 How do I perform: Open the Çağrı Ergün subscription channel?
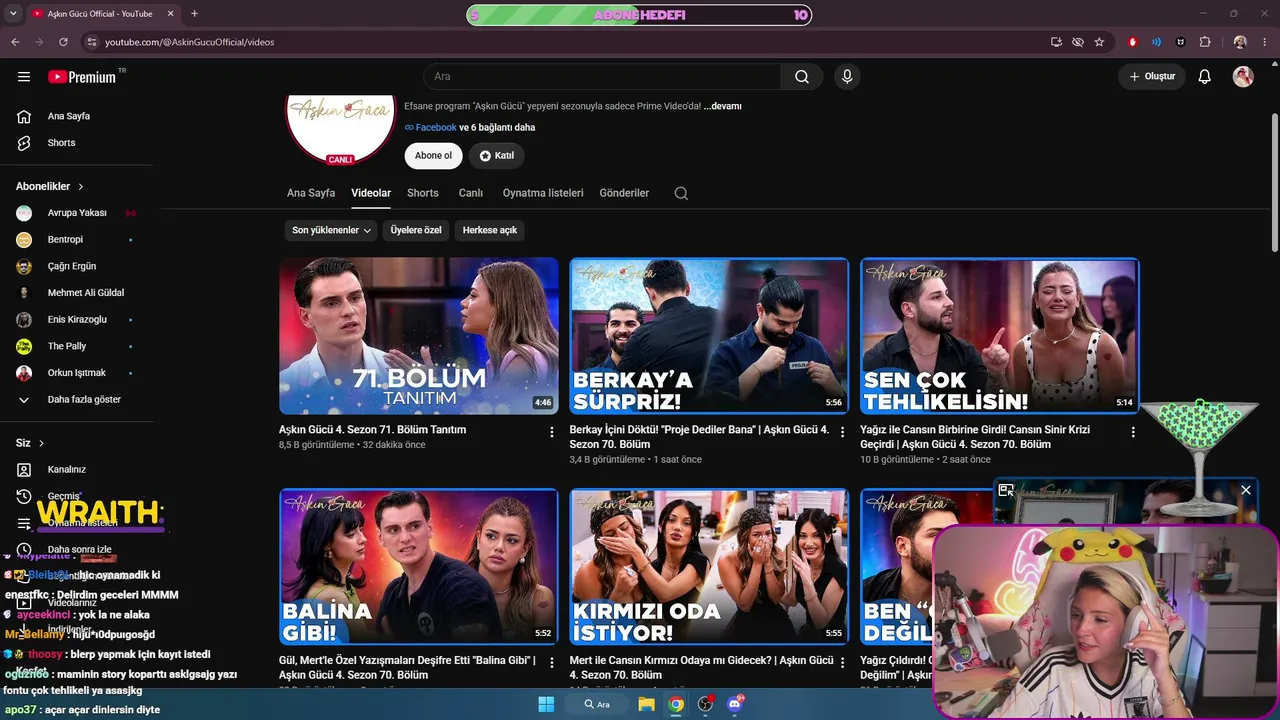coord(72,267)
